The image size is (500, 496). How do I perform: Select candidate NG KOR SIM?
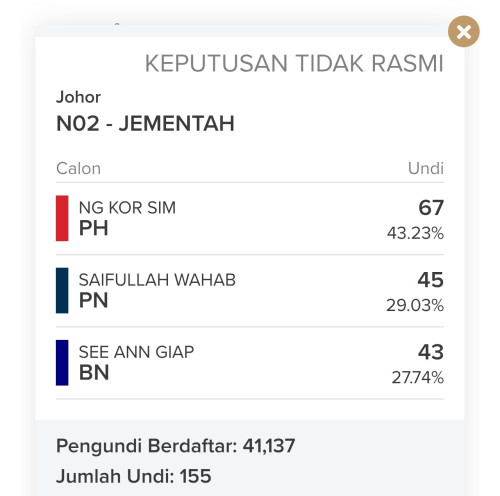pyautogui.click(x=127, y=208)
